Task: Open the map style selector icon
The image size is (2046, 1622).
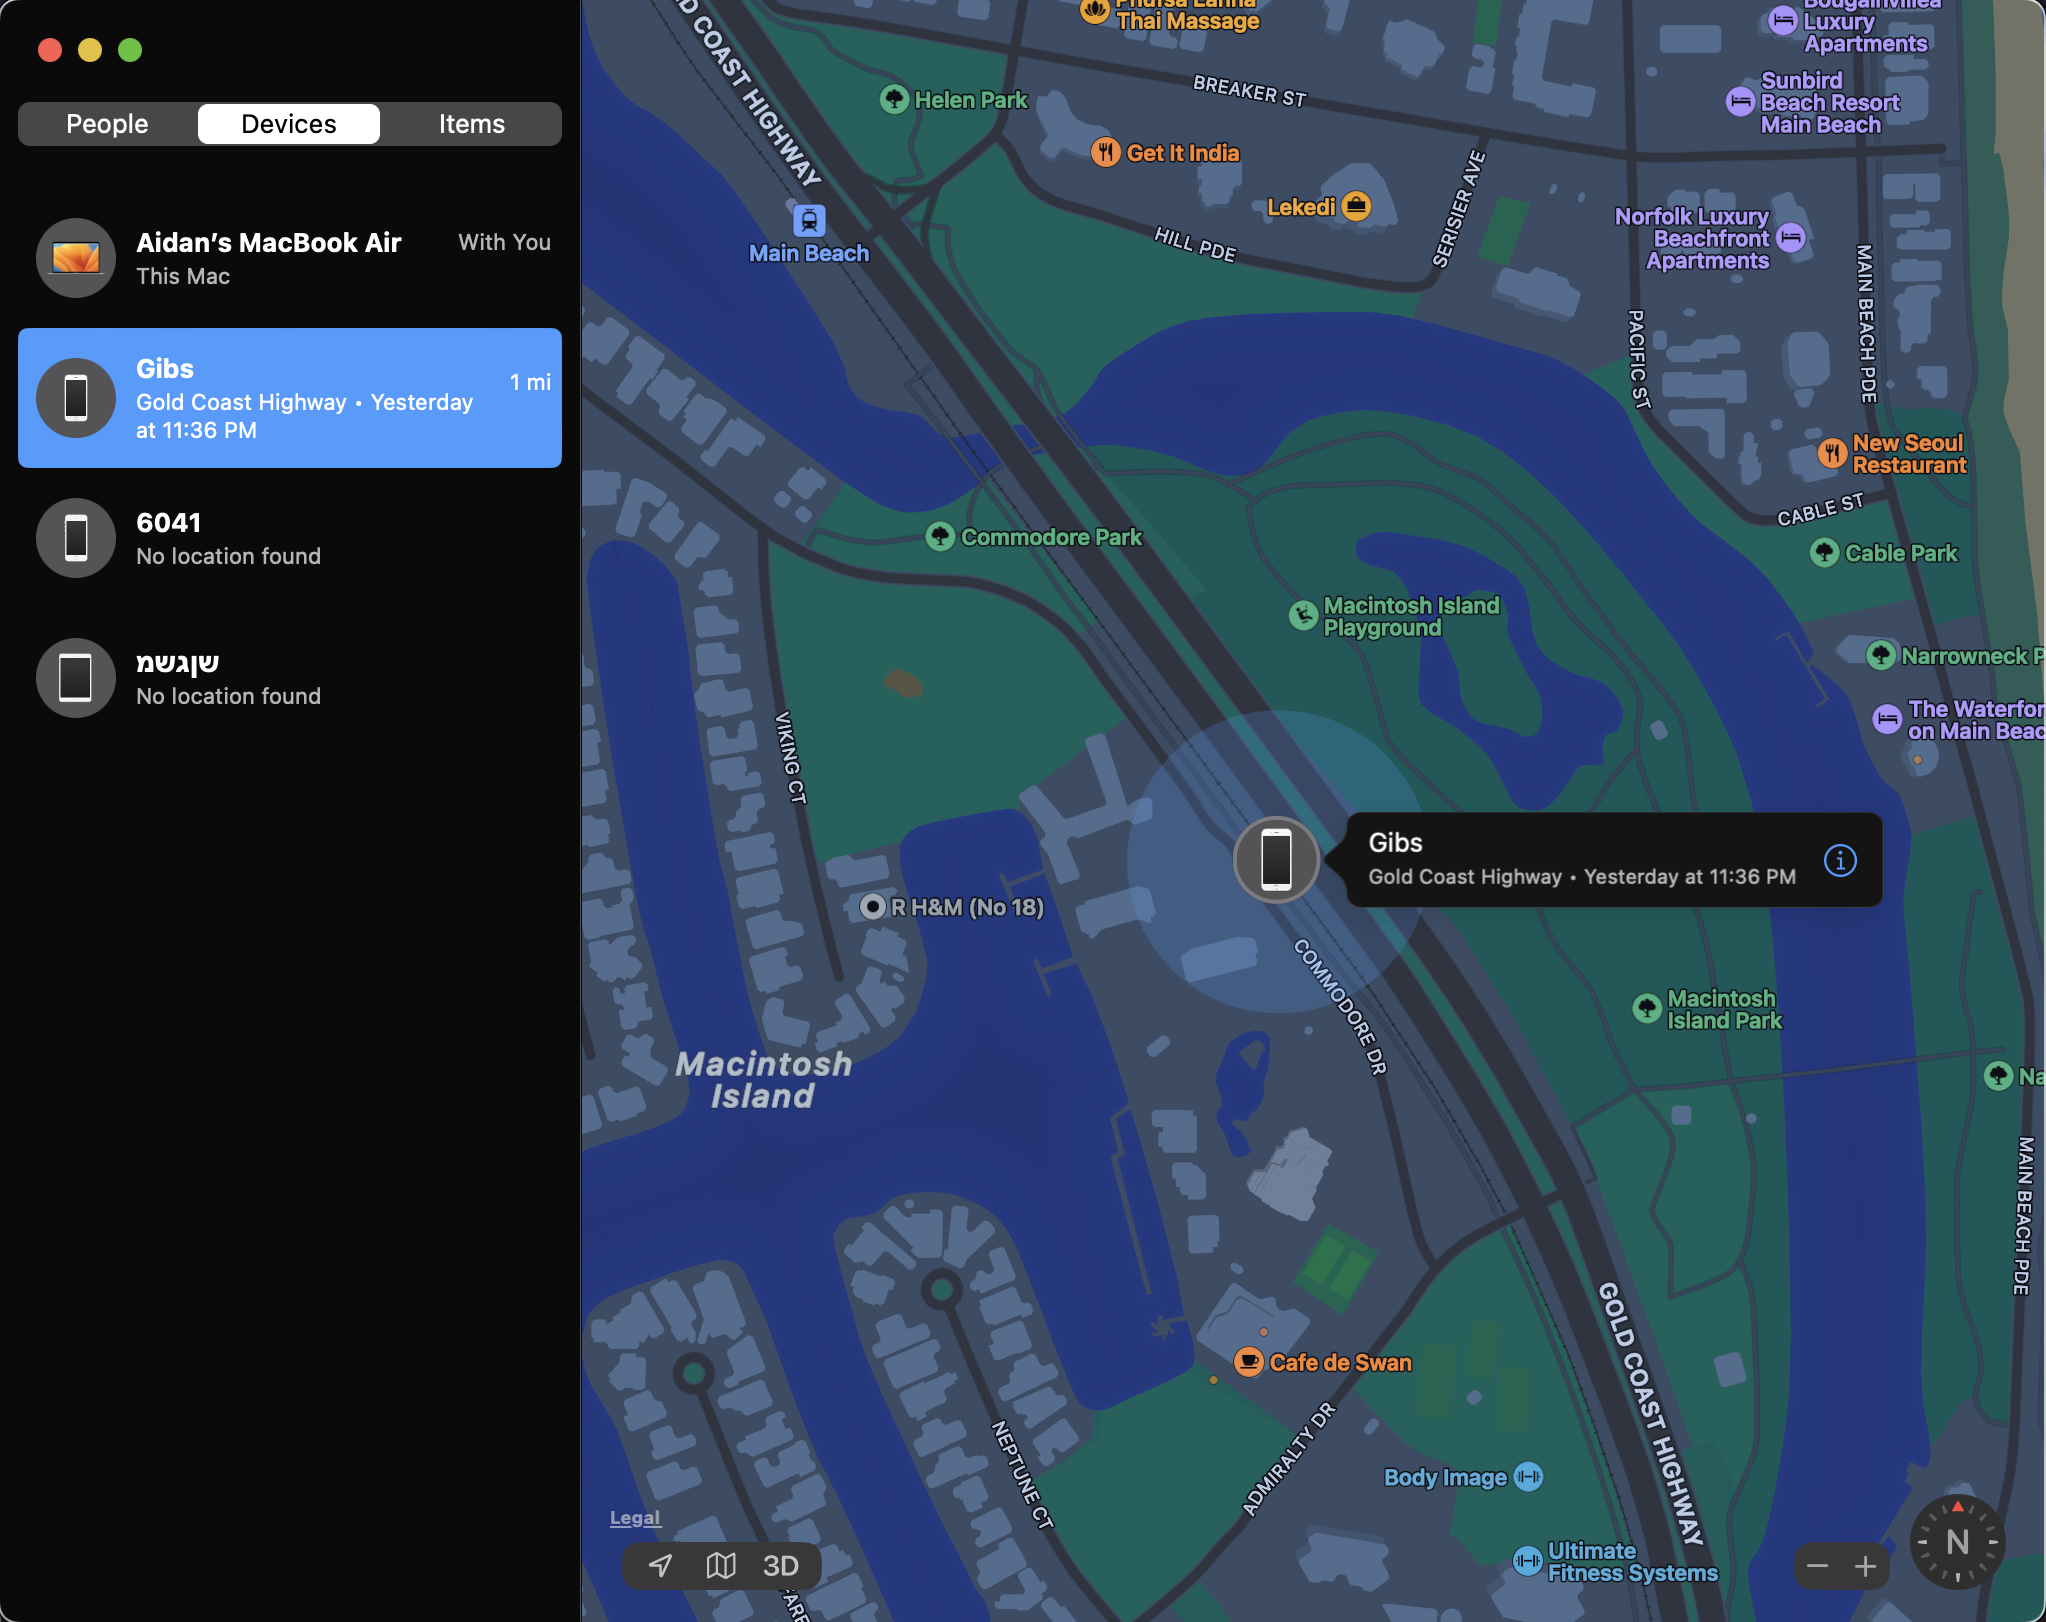Action: click(x=722, y=1566)
